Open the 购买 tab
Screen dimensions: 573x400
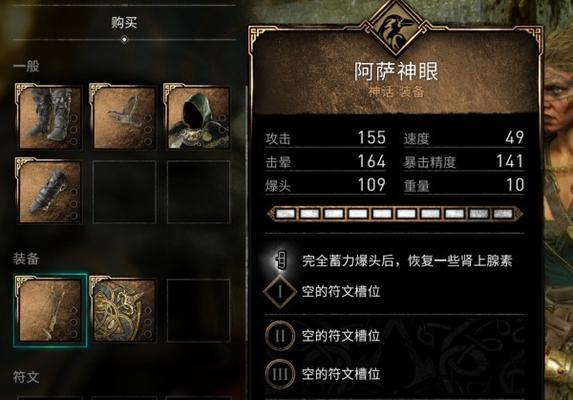coord(124,23)
